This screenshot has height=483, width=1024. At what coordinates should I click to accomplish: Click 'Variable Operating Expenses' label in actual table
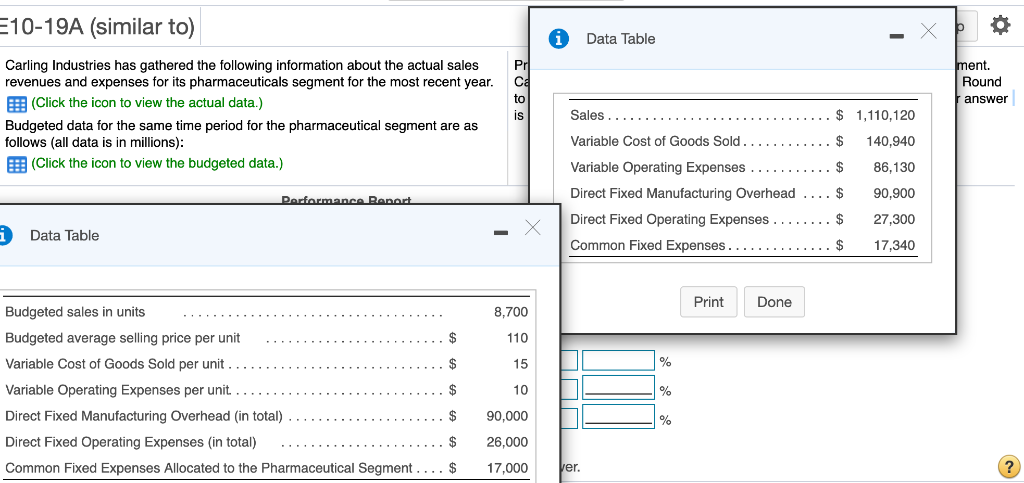[658, 168]
